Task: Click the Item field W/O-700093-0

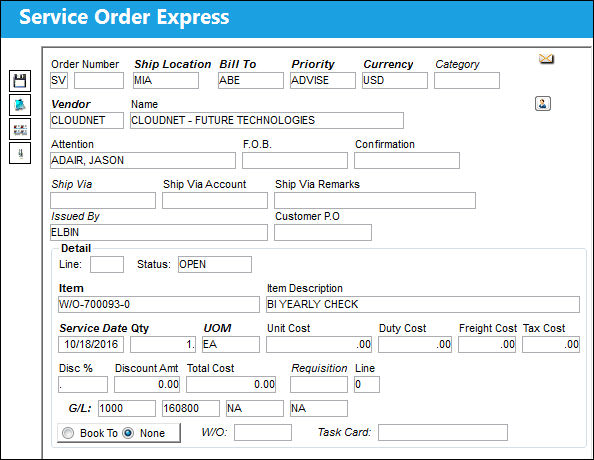Action: (159, 304)
